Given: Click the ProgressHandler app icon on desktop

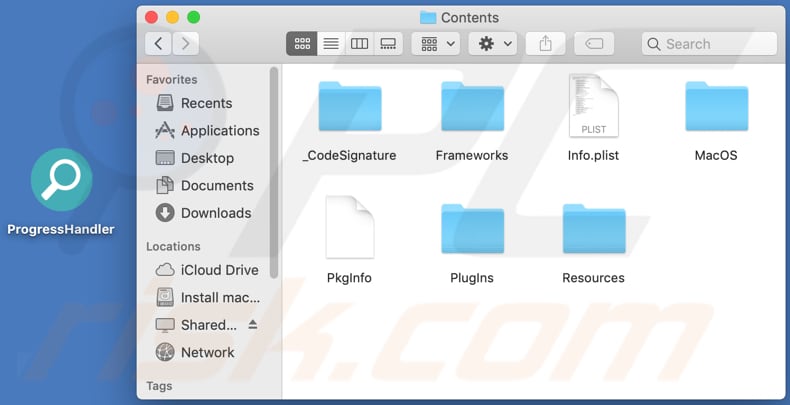Looking at the screenshot, I should (x=61, y=180).
